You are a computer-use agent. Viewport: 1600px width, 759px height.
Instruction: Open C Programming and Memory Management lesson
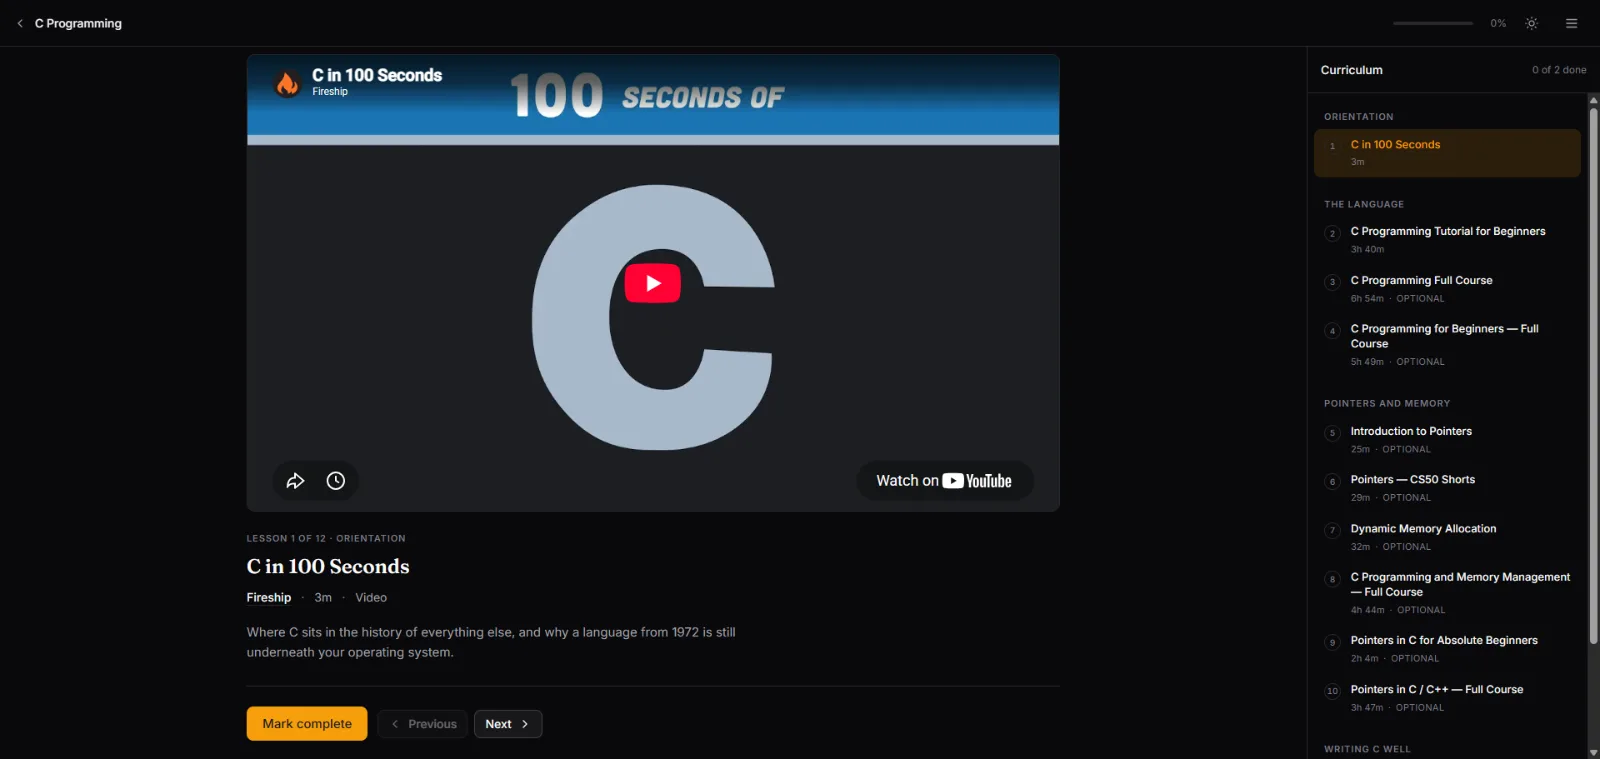(1447, 593)
